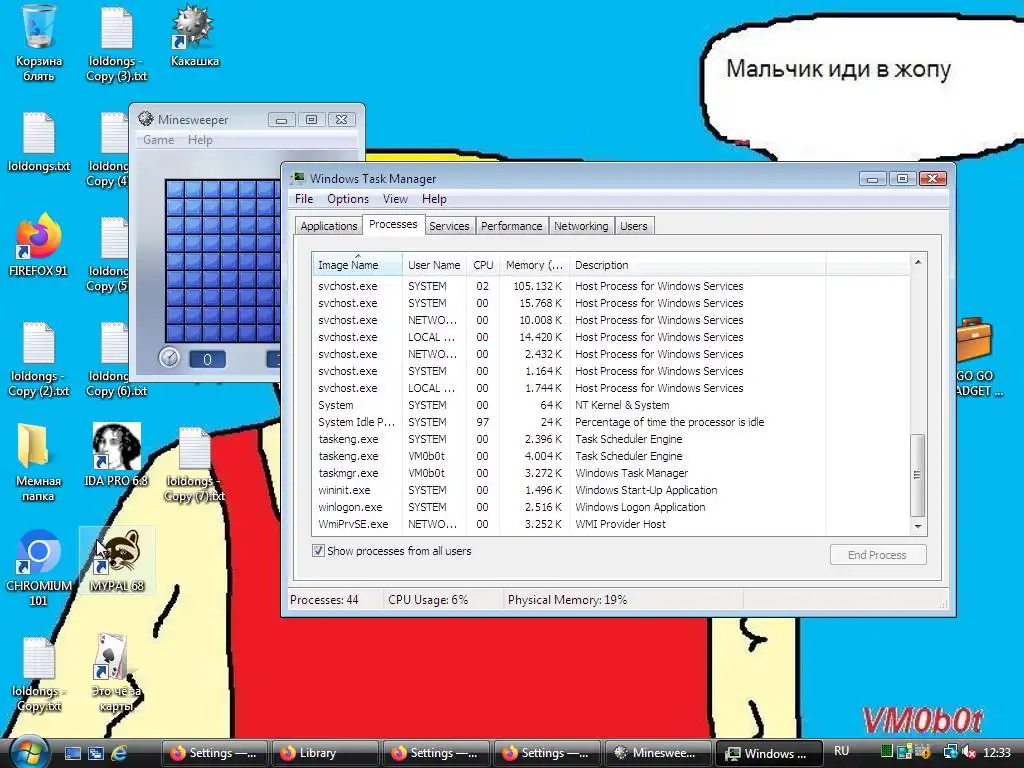Select the loldongs - Copy (3).txt file icon
The width and height of the screenshot is (1024, 768).
[x=116, y=43]
